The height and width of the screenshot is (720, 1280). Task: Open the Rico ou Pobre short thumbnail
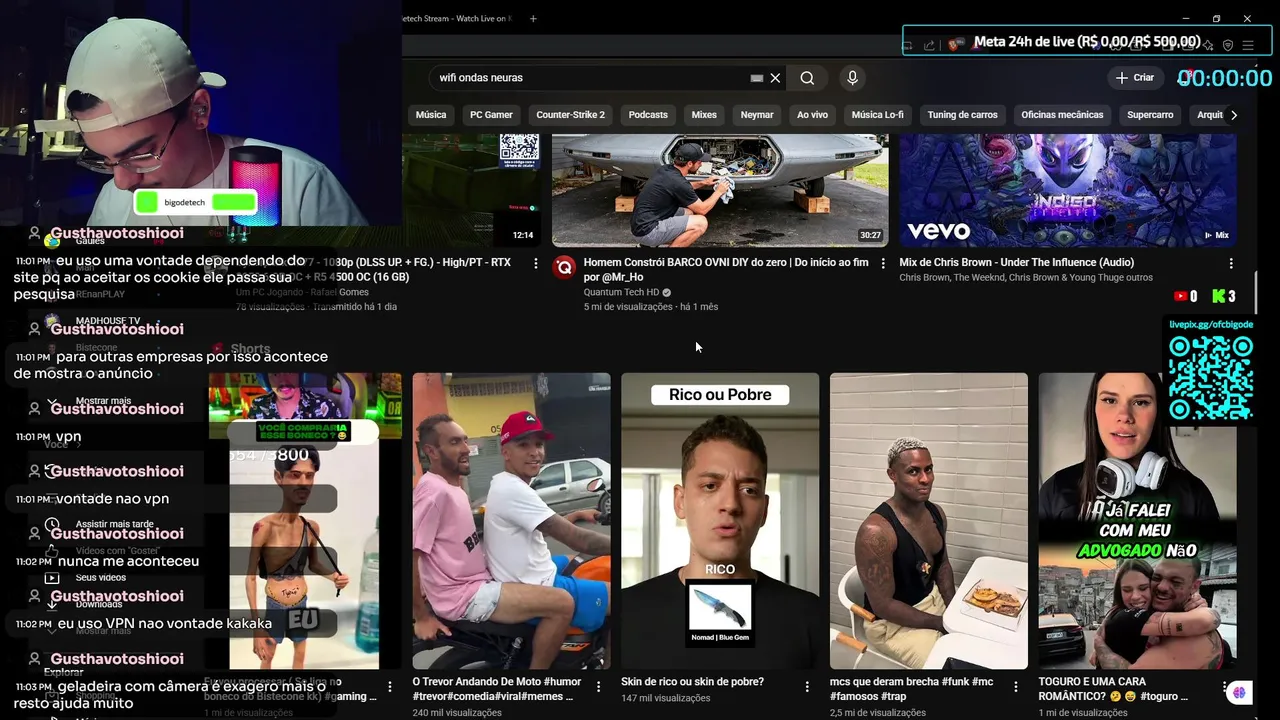(720, 521)
